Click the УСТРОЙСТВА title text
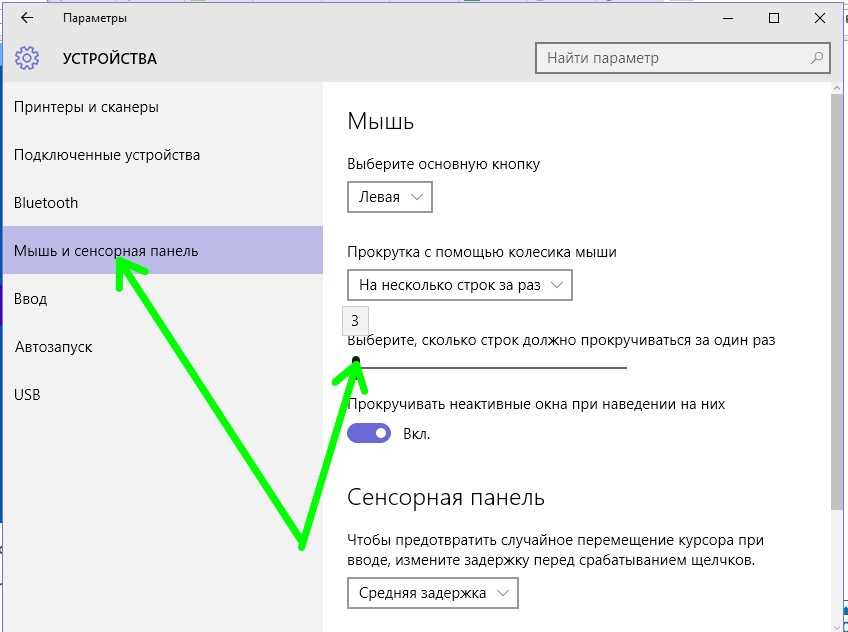This screenshot has width=848, height=632. [x=110, y=58]
